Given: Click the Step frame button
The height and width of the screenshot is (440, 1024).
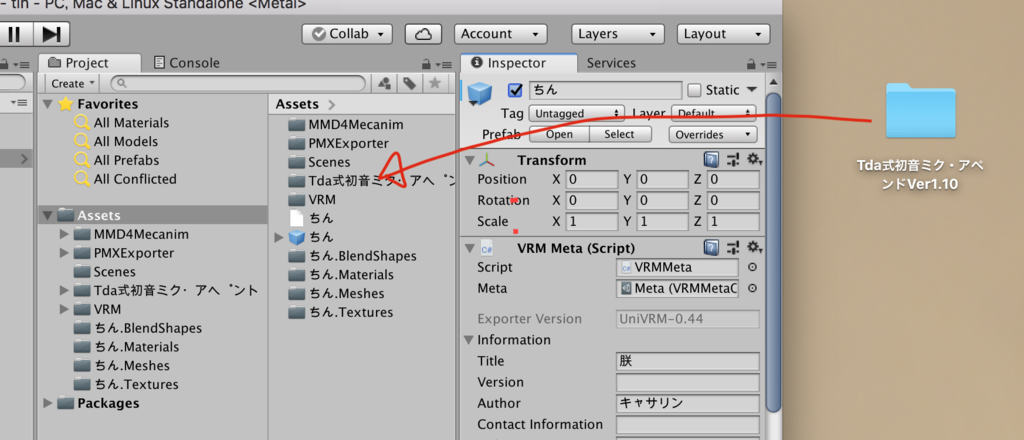Looking at the screenshot, I should point(51,34).
